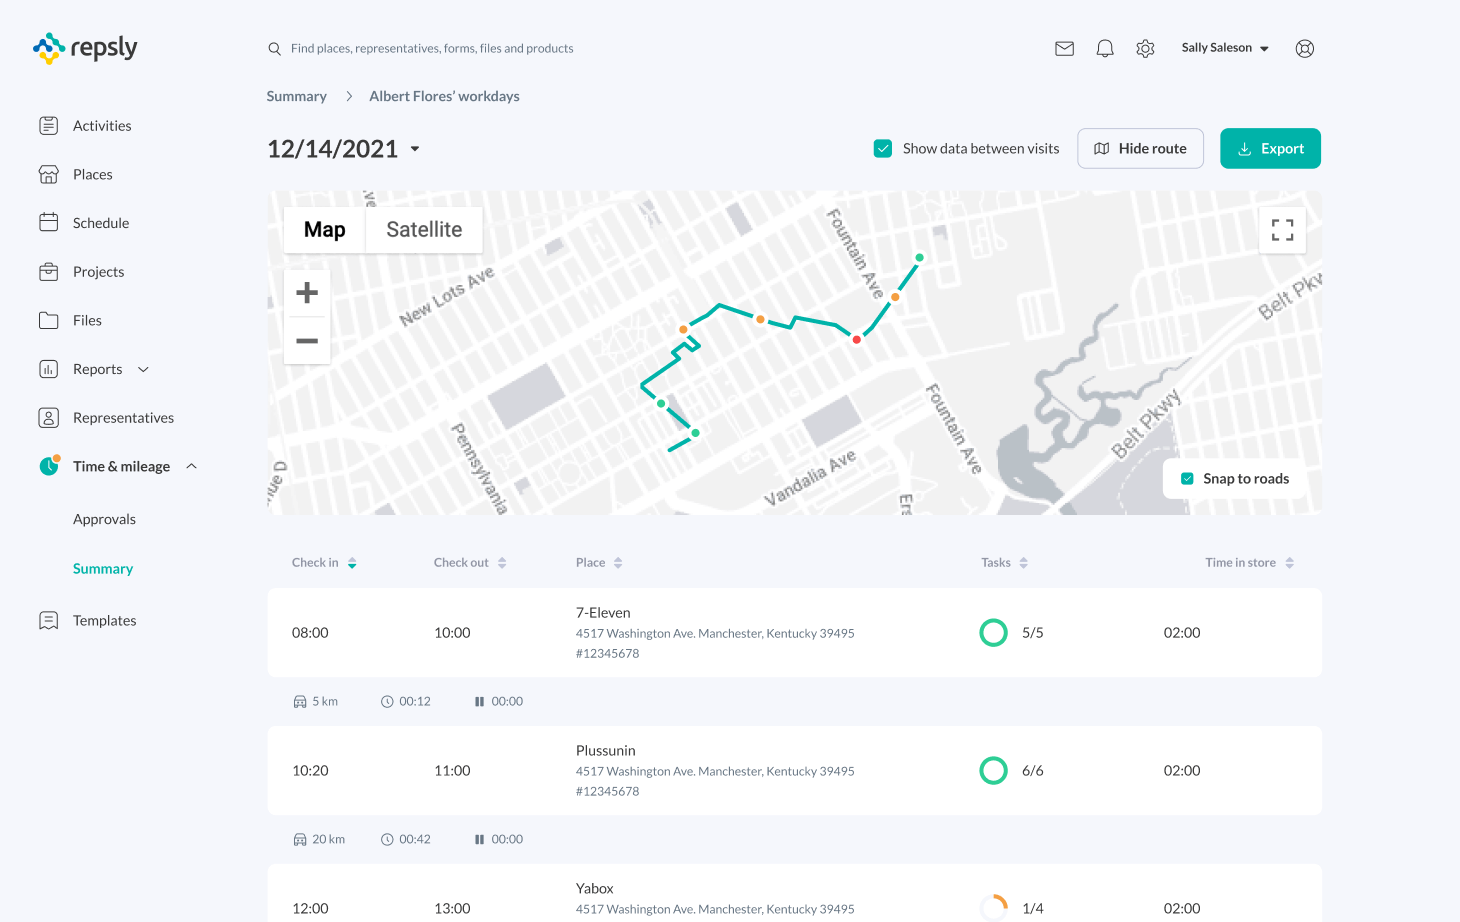This screenshot has width=1460, height=922.
Task: Zoom out on the map
Action: click(307, 341)
